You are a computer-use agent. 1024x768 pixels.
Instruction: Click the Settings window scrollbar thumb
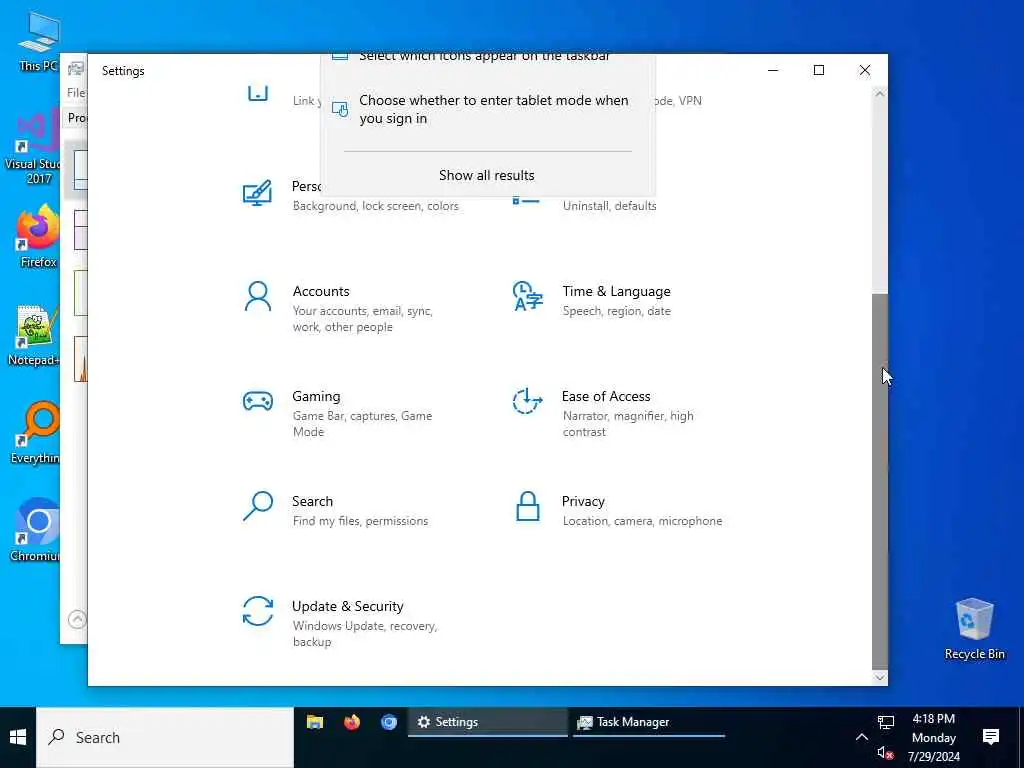[x=880, y=481]
